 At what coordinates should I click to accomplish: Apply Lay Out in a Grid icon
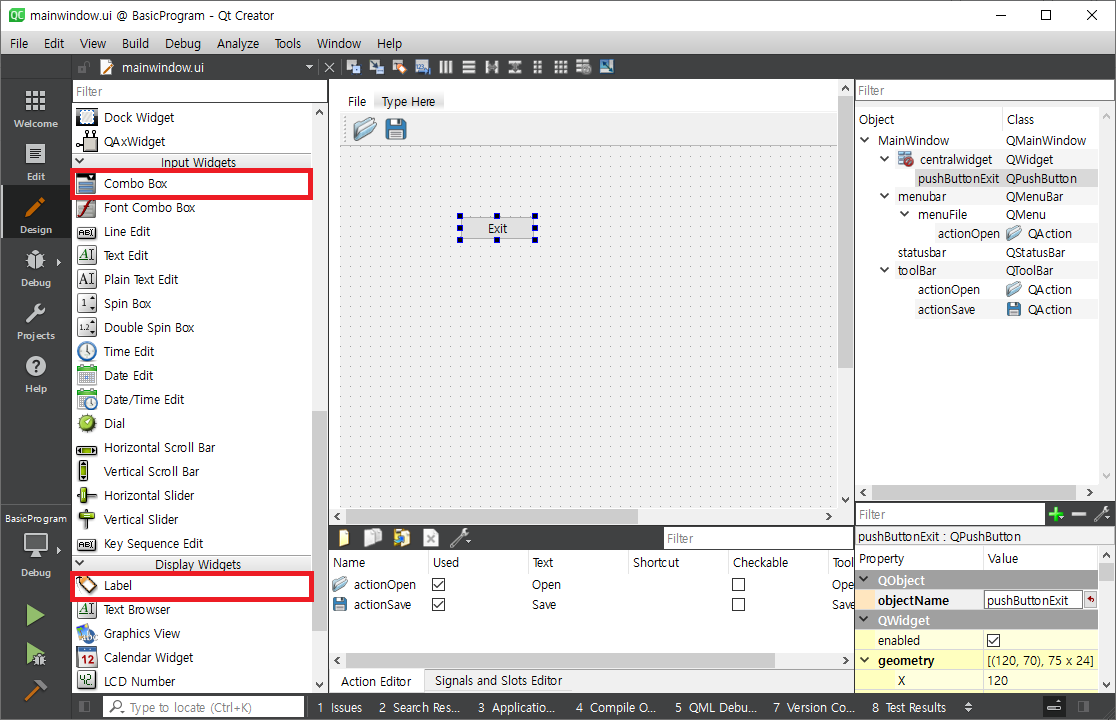(x=561, y=67)
